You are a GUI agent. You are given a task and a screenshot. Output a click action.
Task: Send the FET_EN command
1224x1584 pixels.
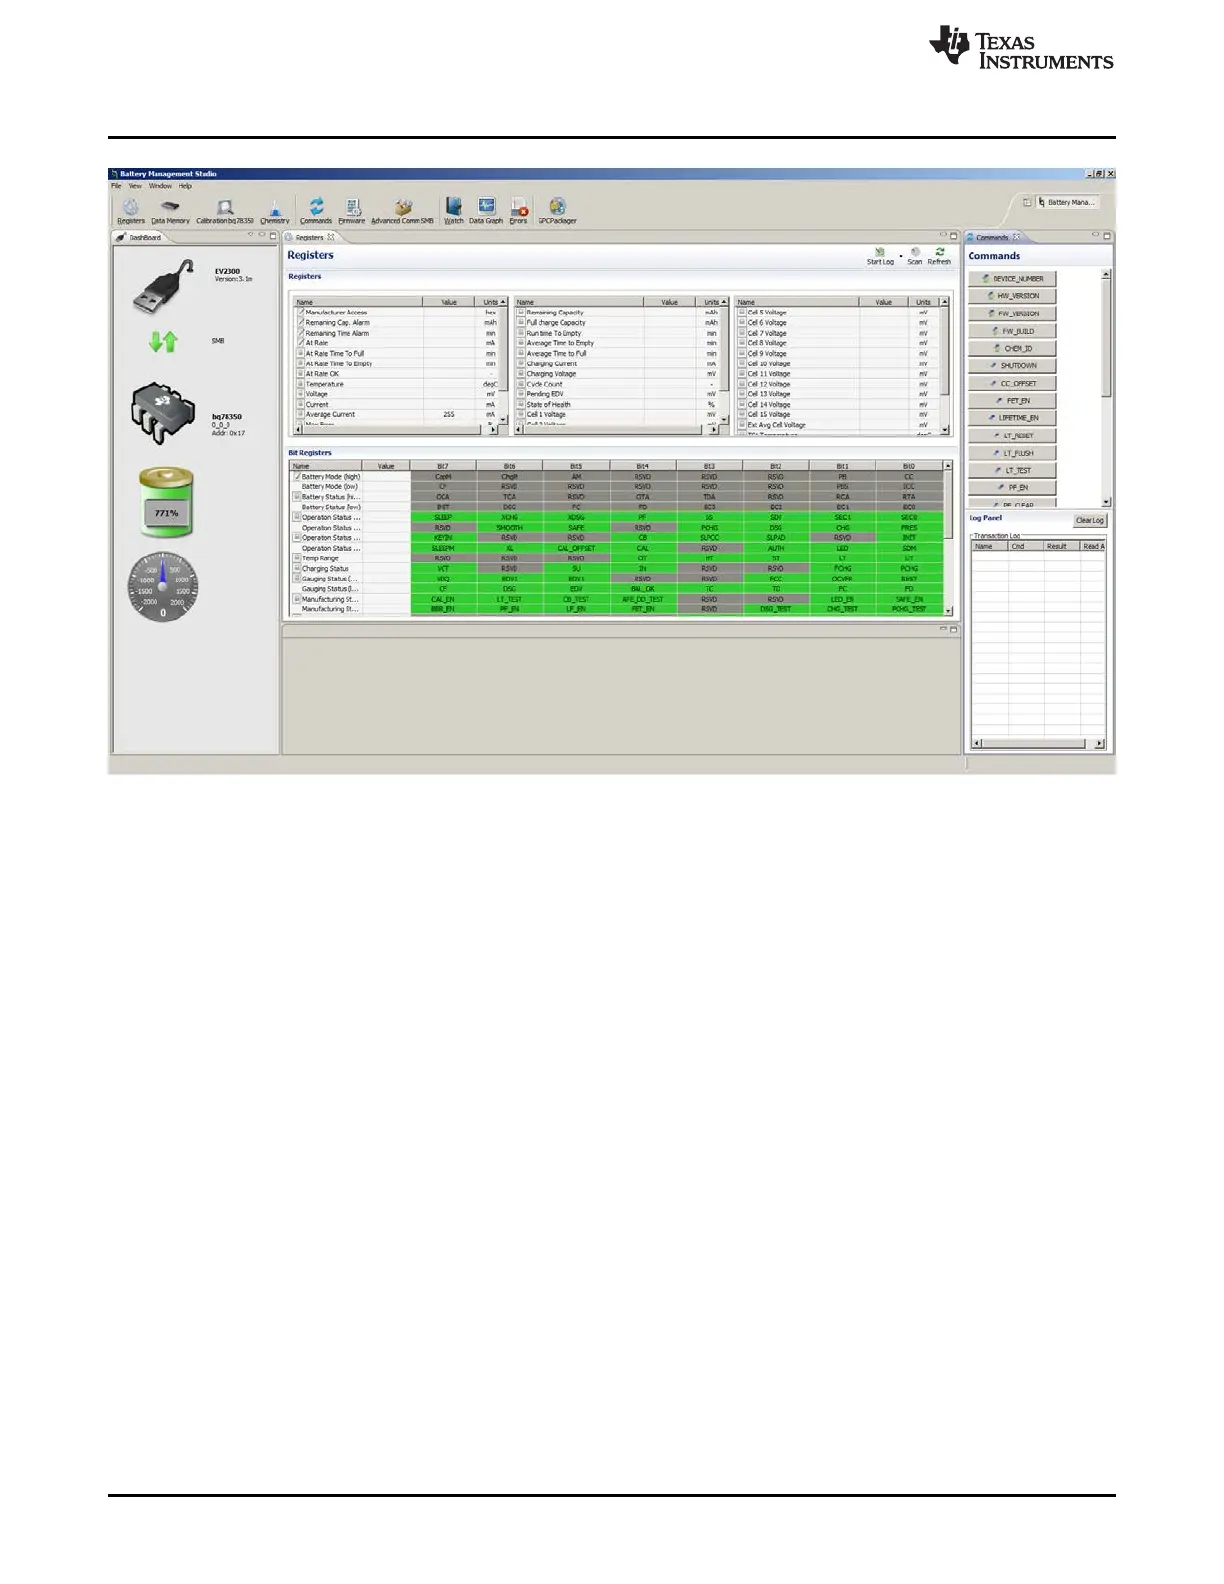[x=1012, y=401]
